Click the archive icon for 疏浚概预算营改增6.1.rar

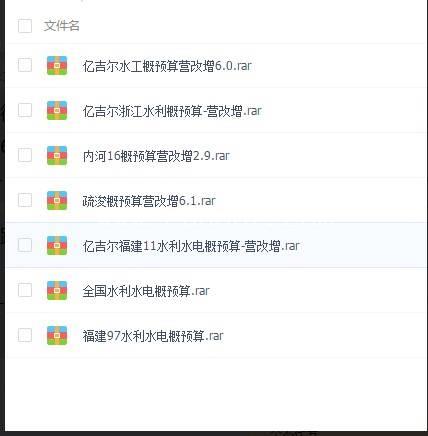(x=57, y=200)
